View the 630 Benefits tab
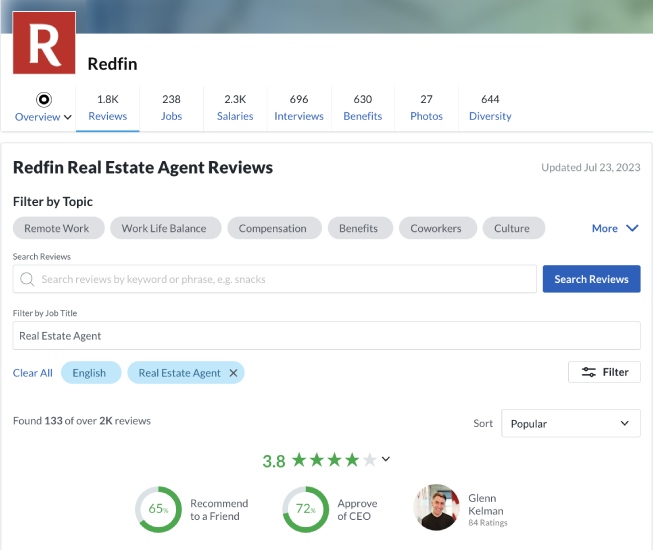Viewport: 653px width, 550px height. pos(362,108)
